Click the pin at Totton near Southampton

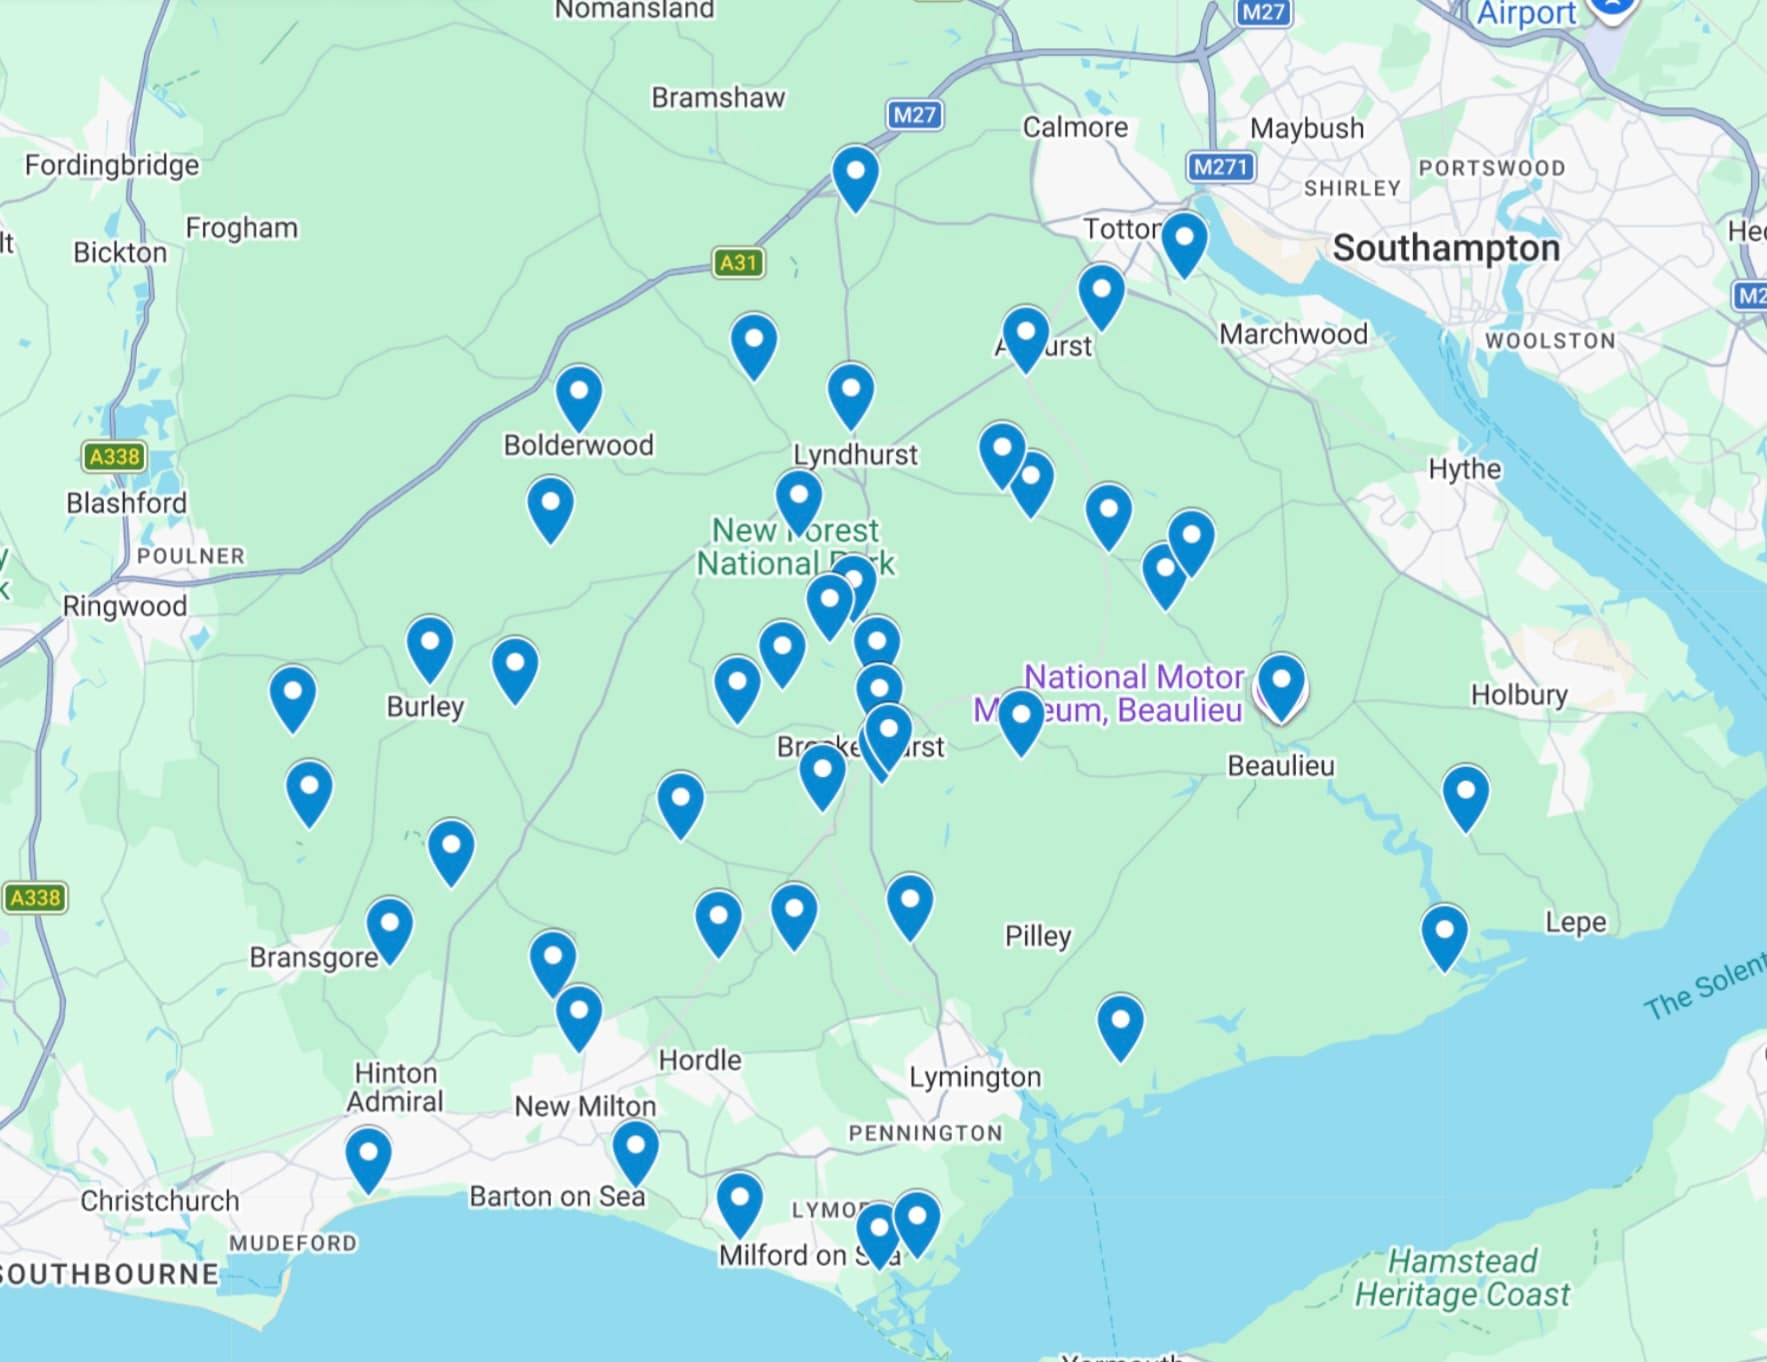[x=1184, y=244]
